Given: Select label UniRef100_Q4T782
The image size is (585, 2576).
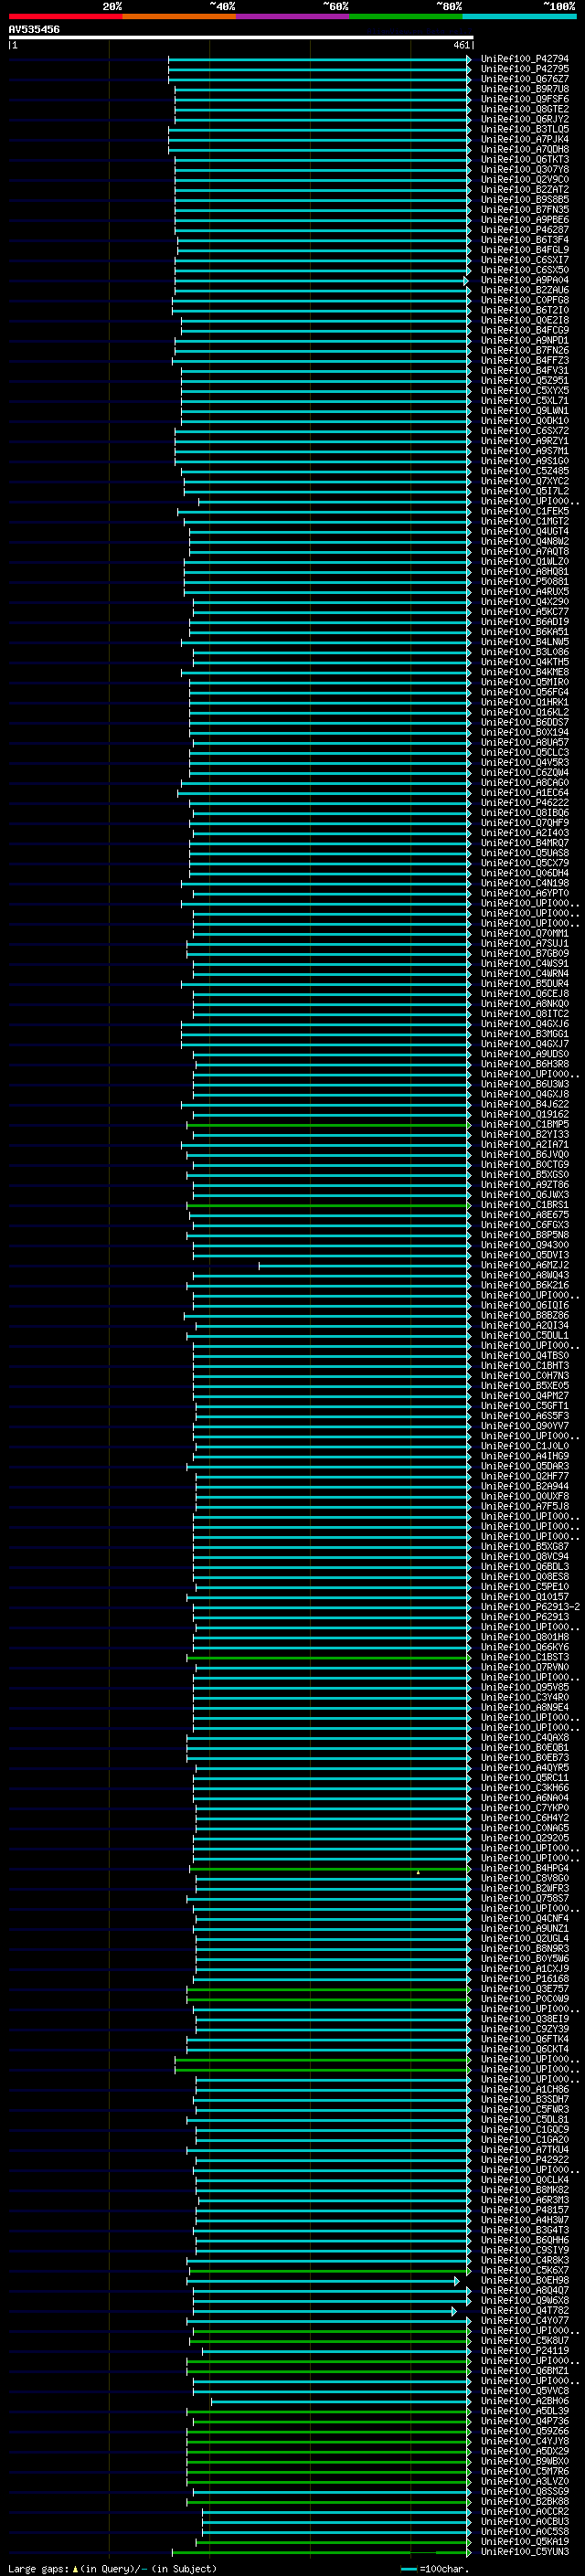Looking at the screenshot, I should 525,2310.
